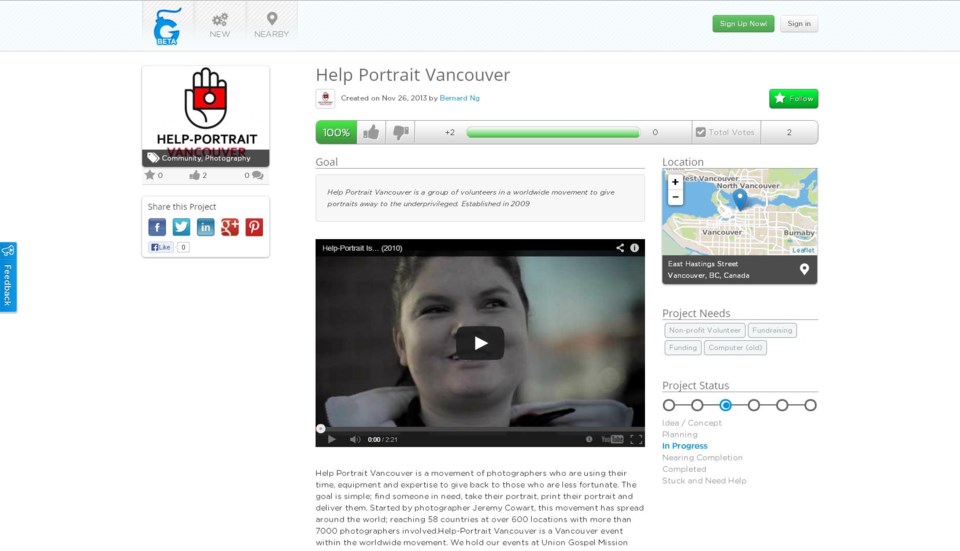960x551 pixels.
Task: Open the G Beta logo home
Action: pos(167,26)
